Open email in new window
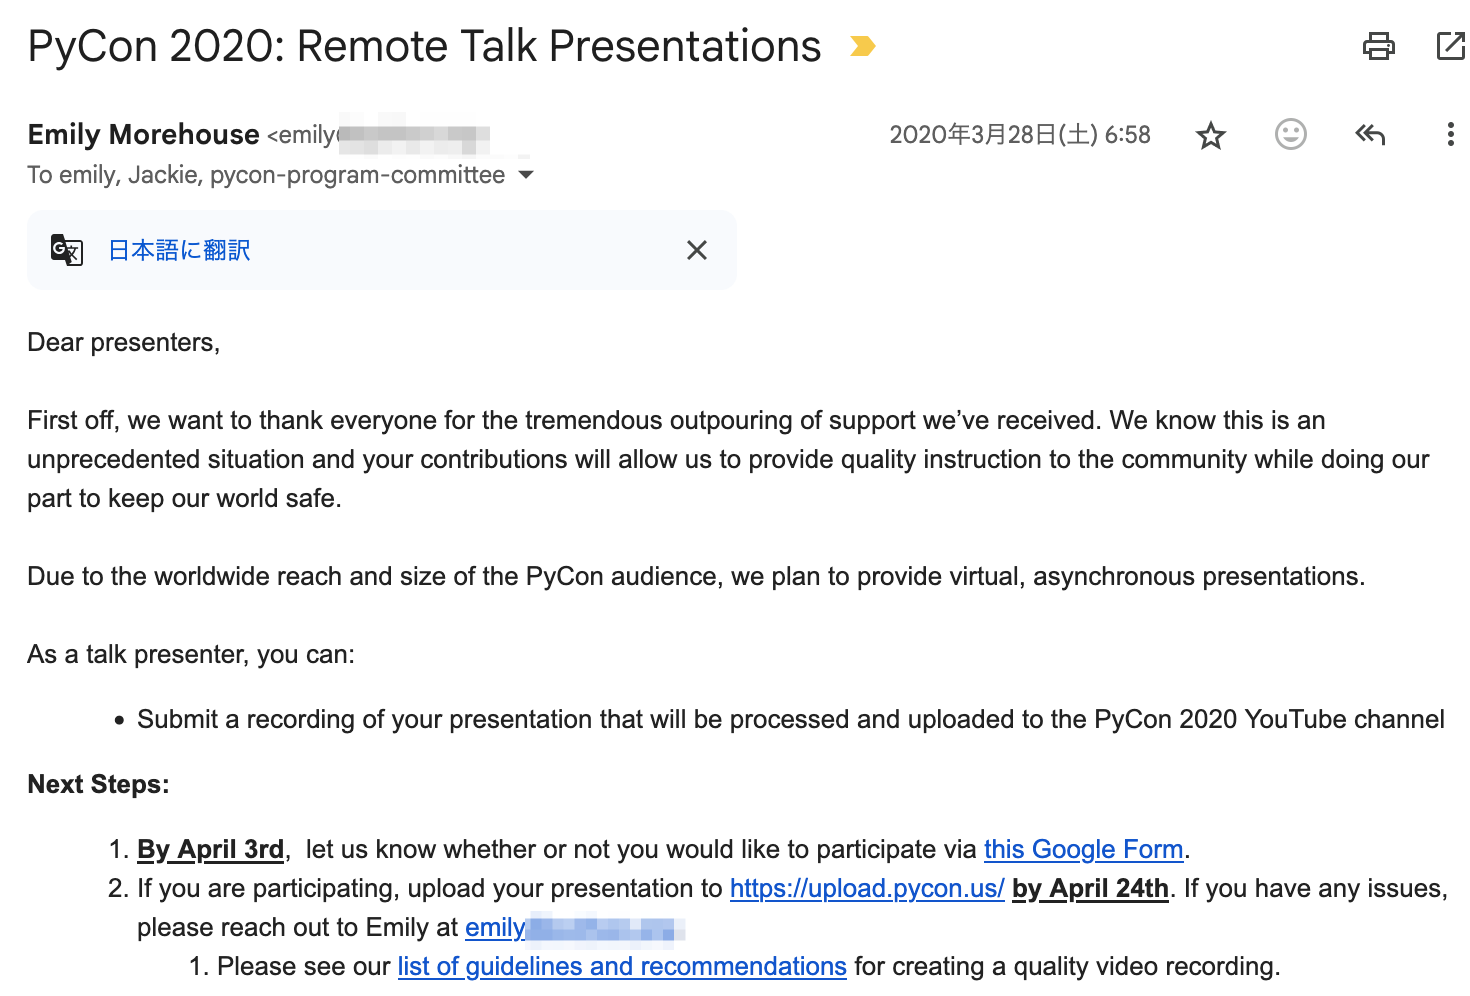 (x=1450, y=46)
